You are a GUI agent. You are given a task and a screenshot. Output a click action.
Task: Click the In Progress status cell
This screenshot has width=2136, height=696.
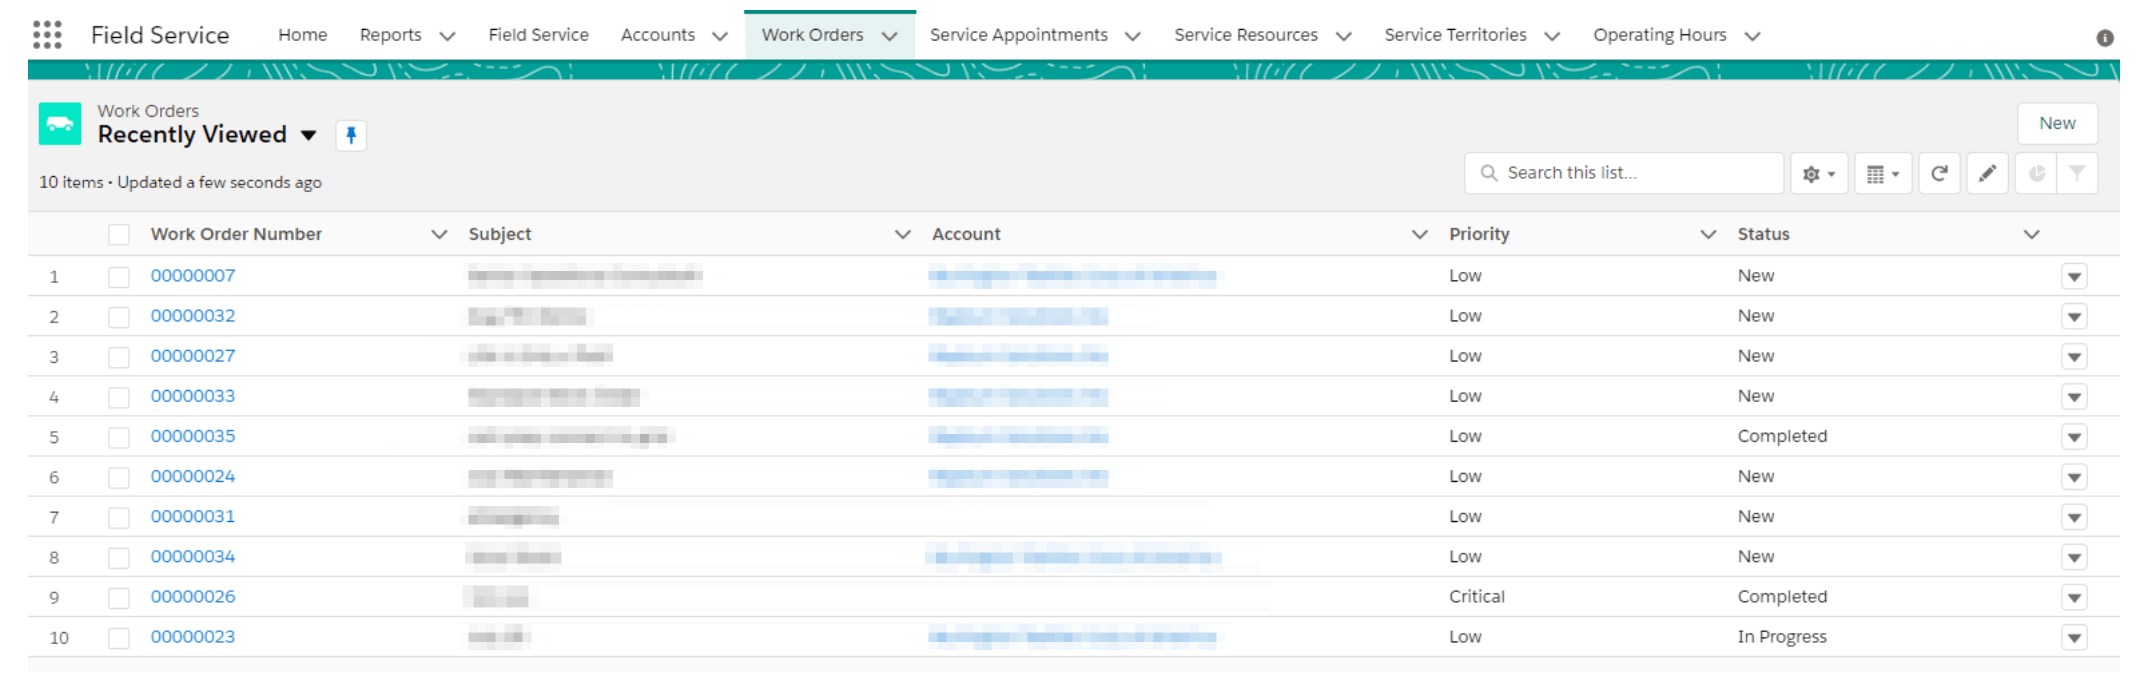1781,637
